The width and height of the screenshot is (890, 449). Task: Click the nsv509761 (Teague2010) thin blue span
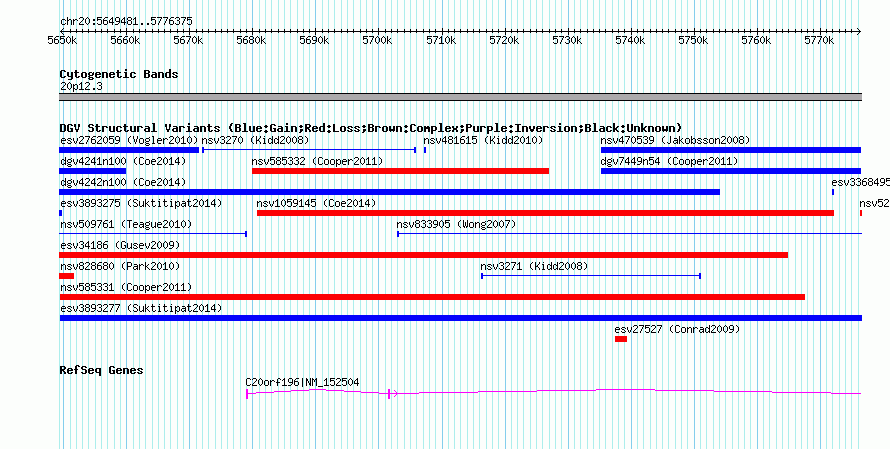pyautogui.click(x=153, y=233)
